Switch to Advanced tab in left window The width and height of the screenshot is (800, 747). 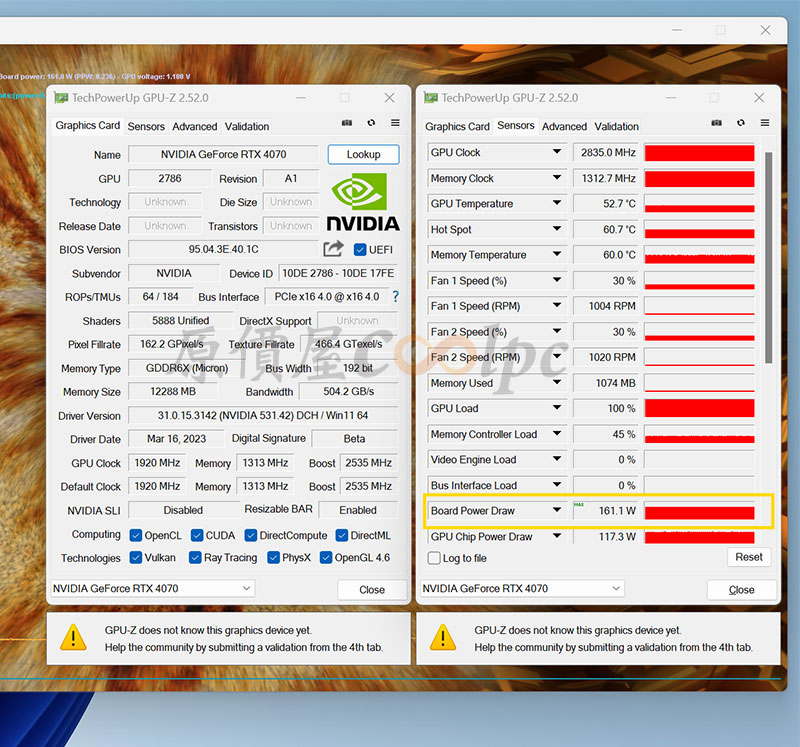[194, 126]
